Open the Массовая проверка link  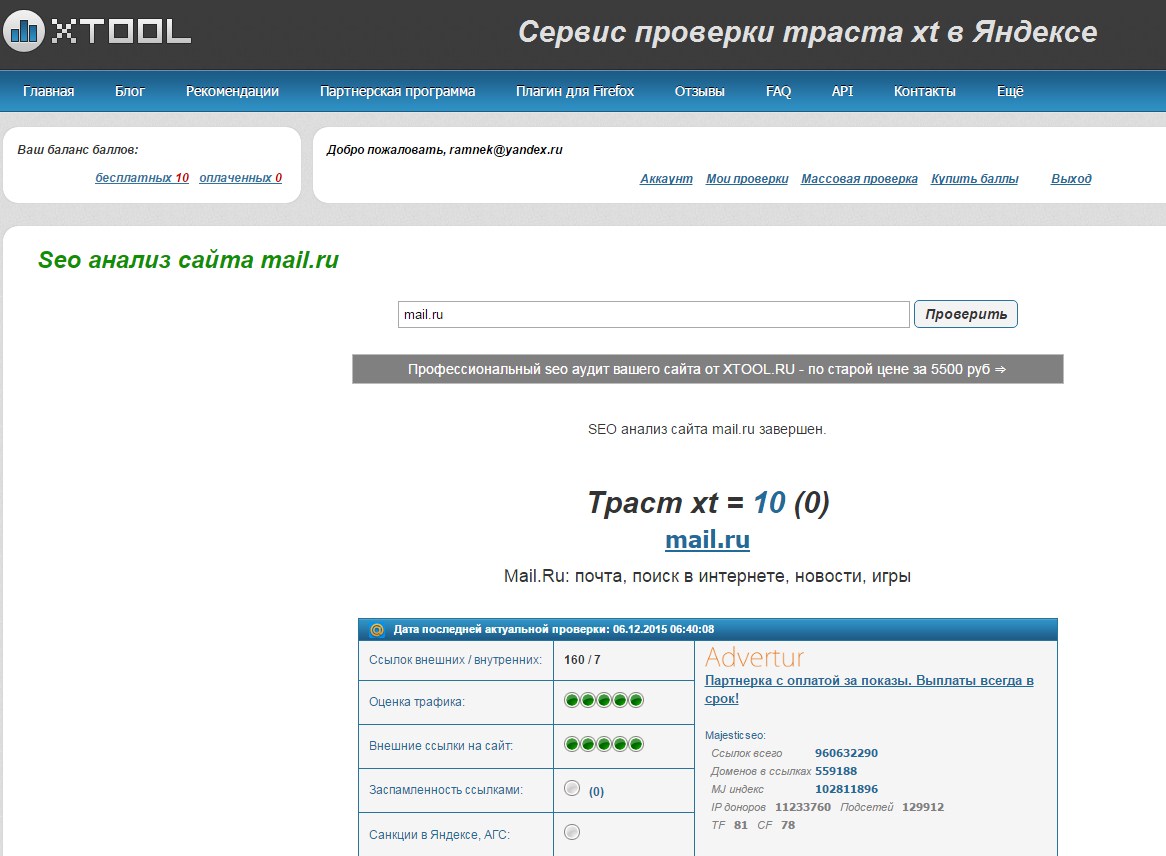pos(859,179)
